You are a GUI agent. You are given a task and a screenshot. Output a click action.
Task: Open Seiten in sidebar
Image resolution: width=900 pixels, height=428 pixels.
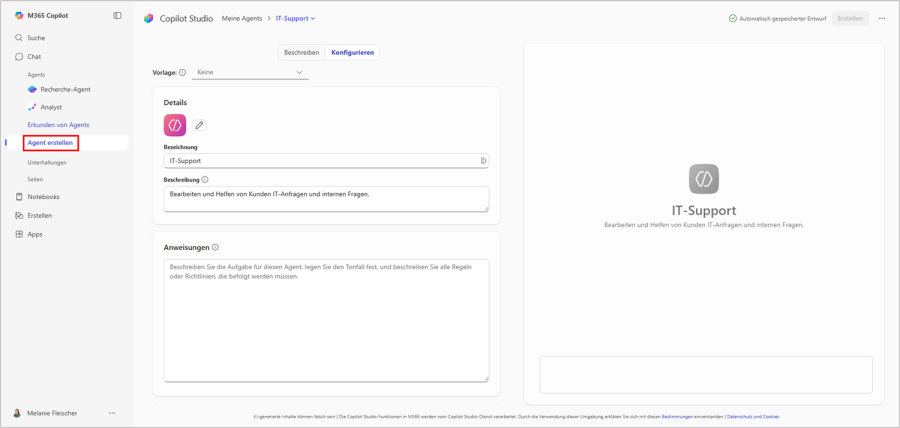click(x=35, y=179)
